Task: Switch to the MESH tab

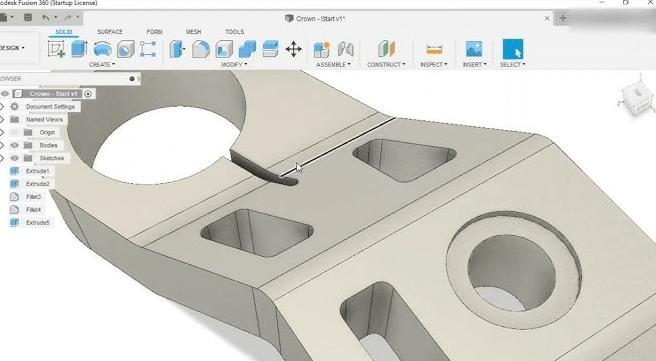Action: tap(193, 32)
